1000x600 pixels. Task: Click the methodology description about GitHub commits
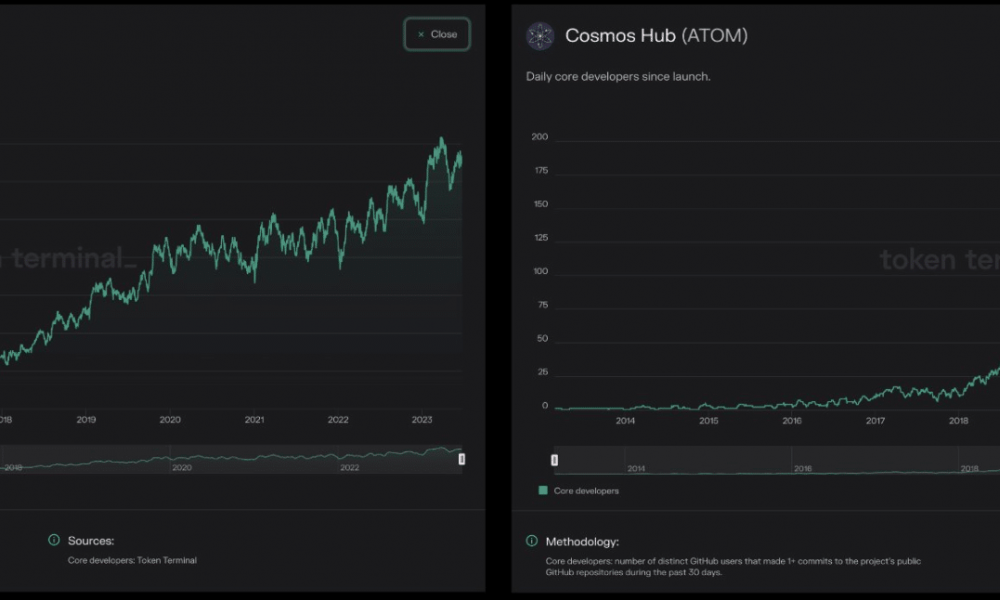tap(733, 567)
